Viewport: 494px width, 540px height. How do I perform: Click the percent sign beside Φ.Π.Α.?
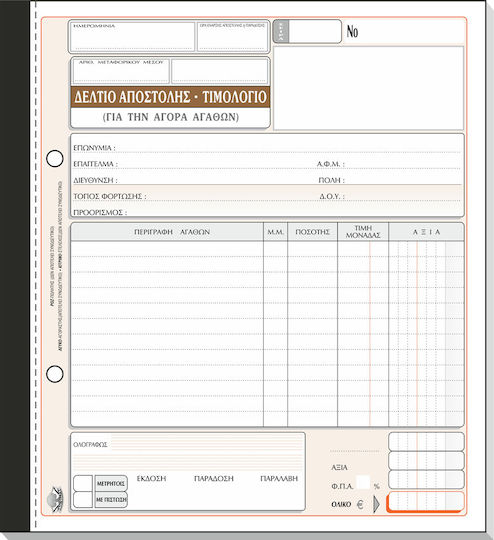377,486
